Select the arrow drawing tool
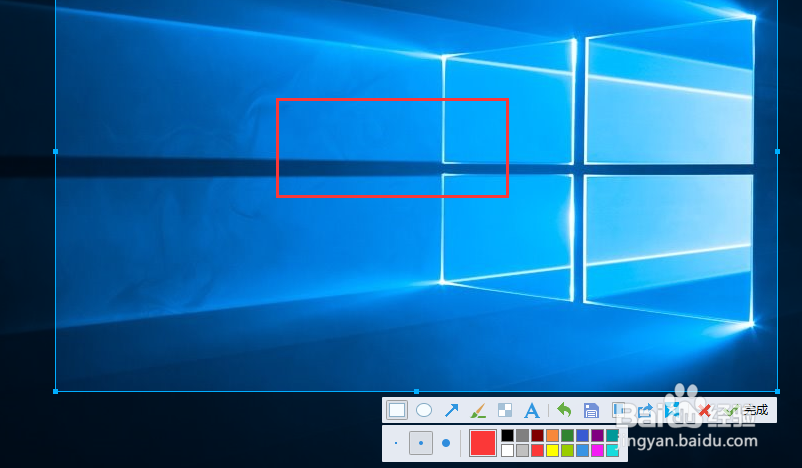This screenshot has height=468, width=802. tap(451, 410)
